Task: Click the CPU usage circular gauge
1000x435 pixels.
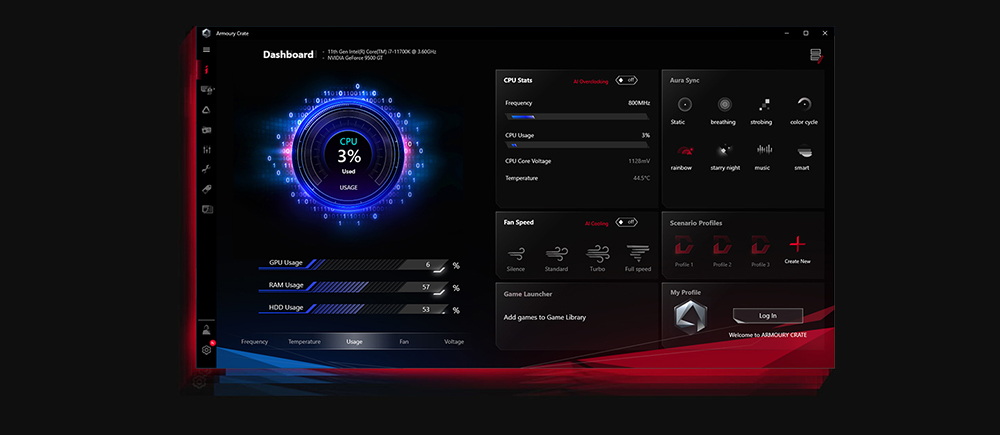Action: pos(349,156)
